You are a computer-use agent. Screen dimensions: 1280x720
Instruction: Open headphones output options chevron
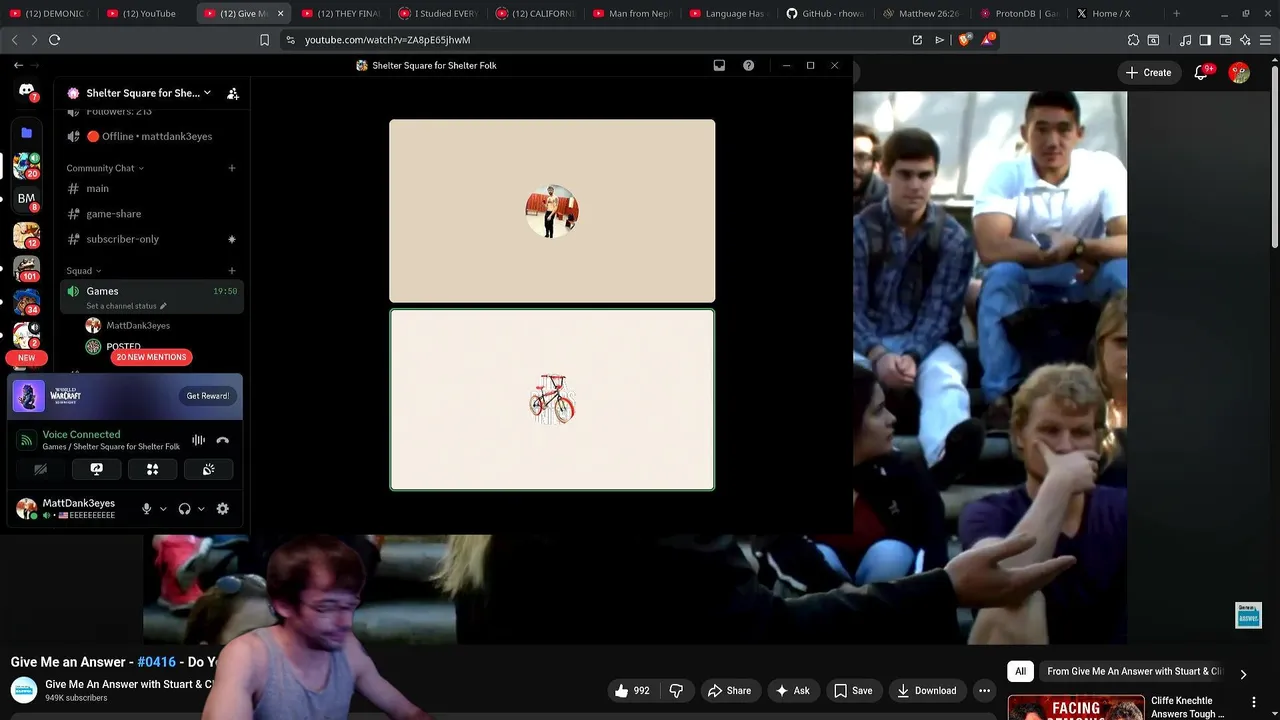[201, 509]
